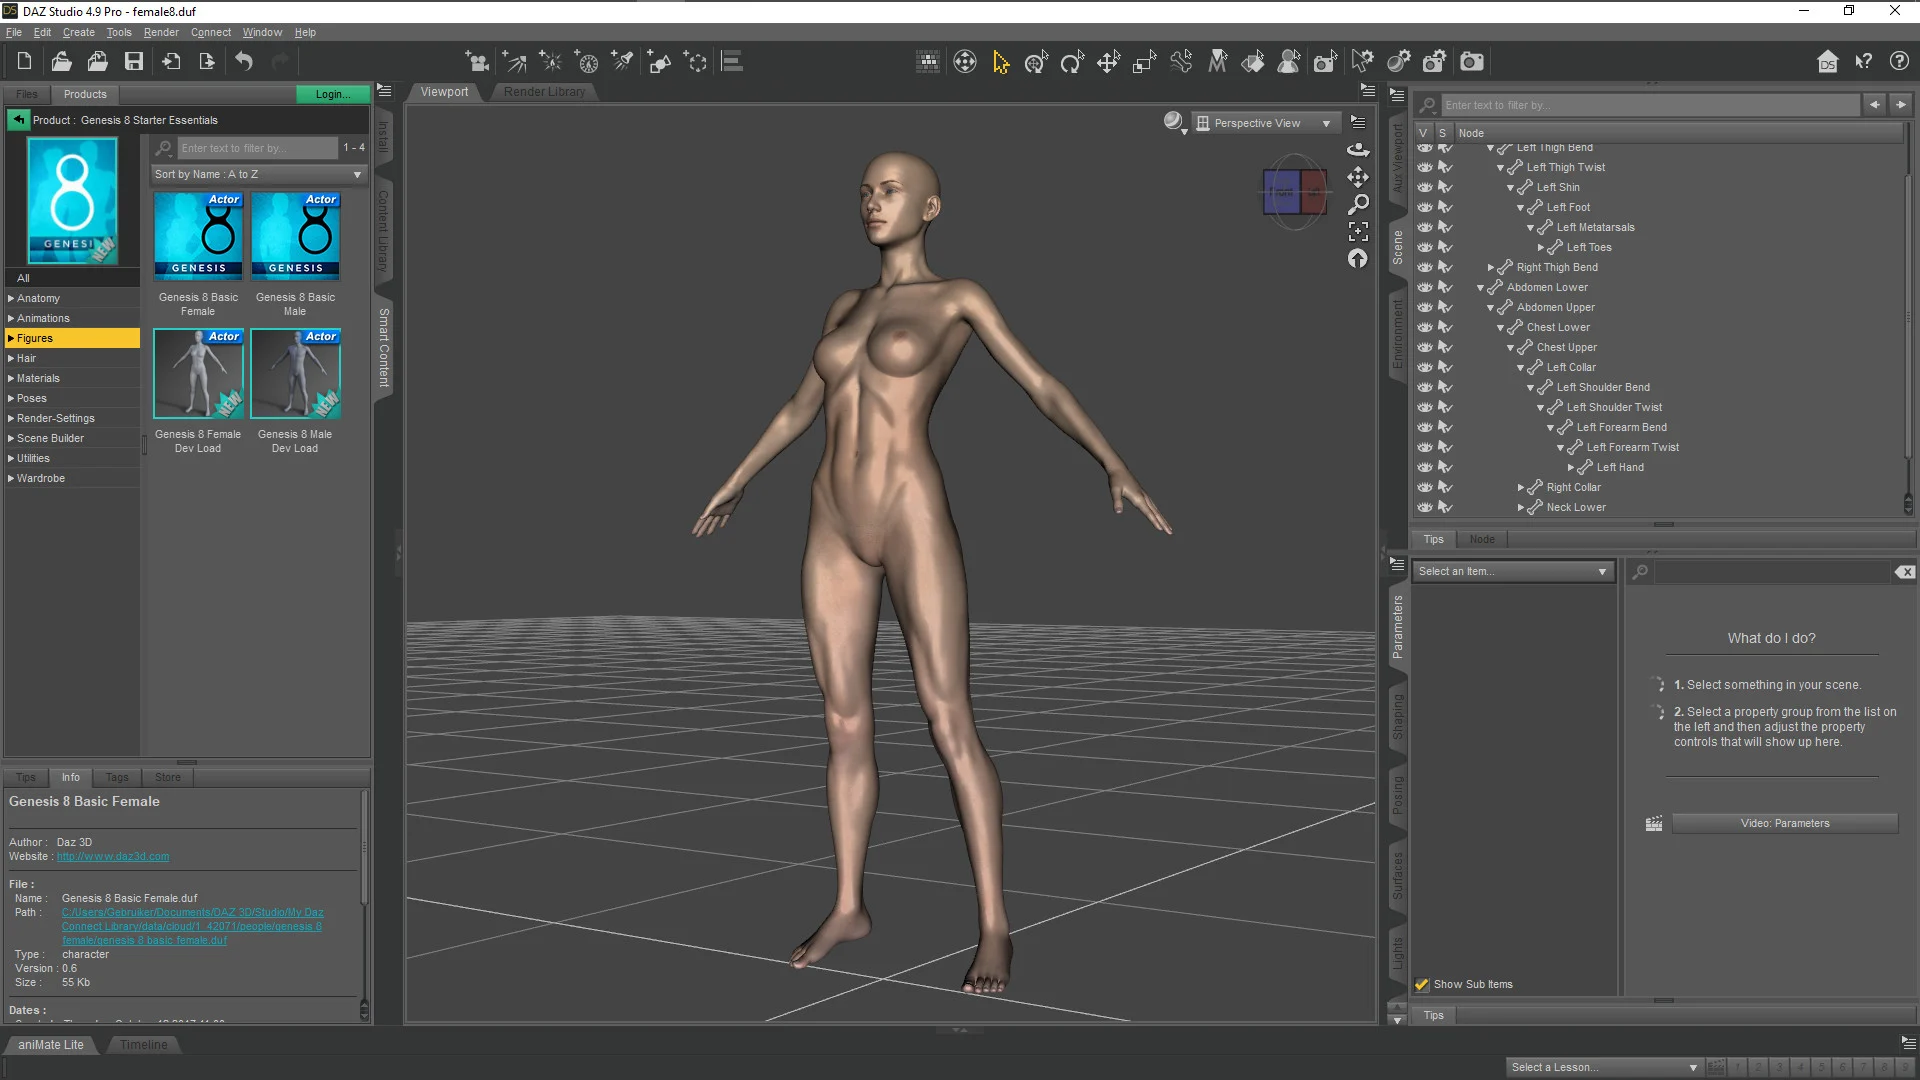
Task: Create a new null object
Action: point(695,62)
